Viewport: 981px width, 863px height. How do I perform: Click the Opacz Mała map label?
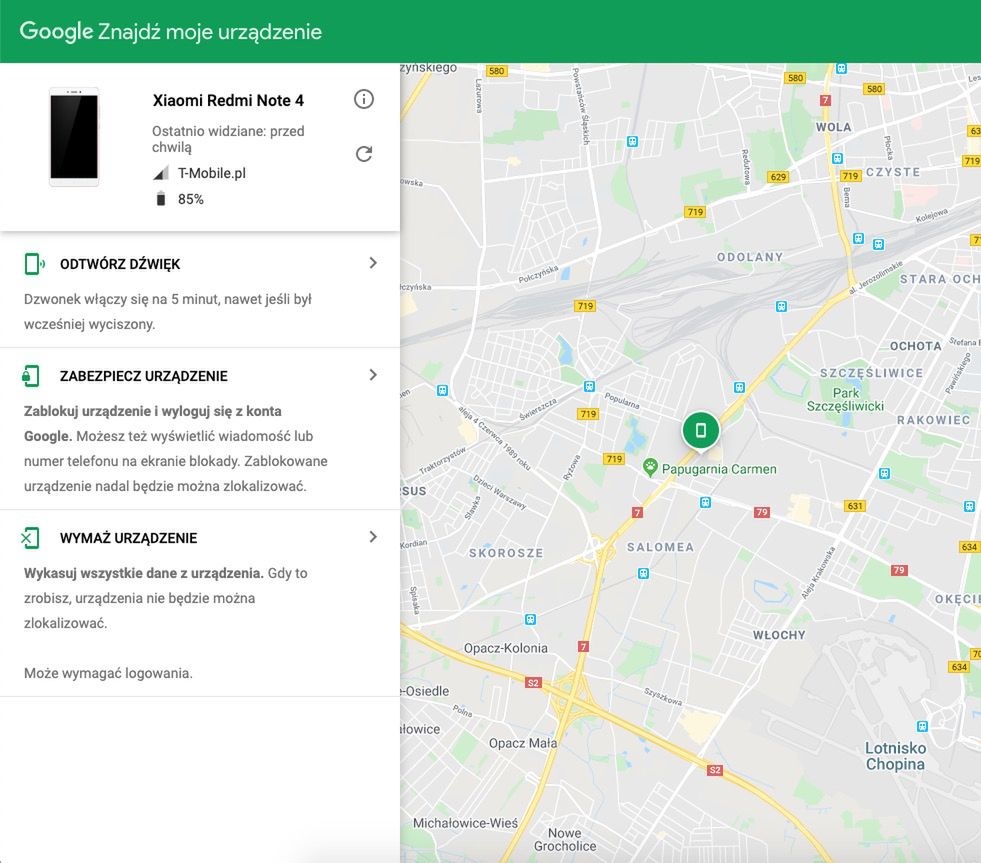click(523, 743)
